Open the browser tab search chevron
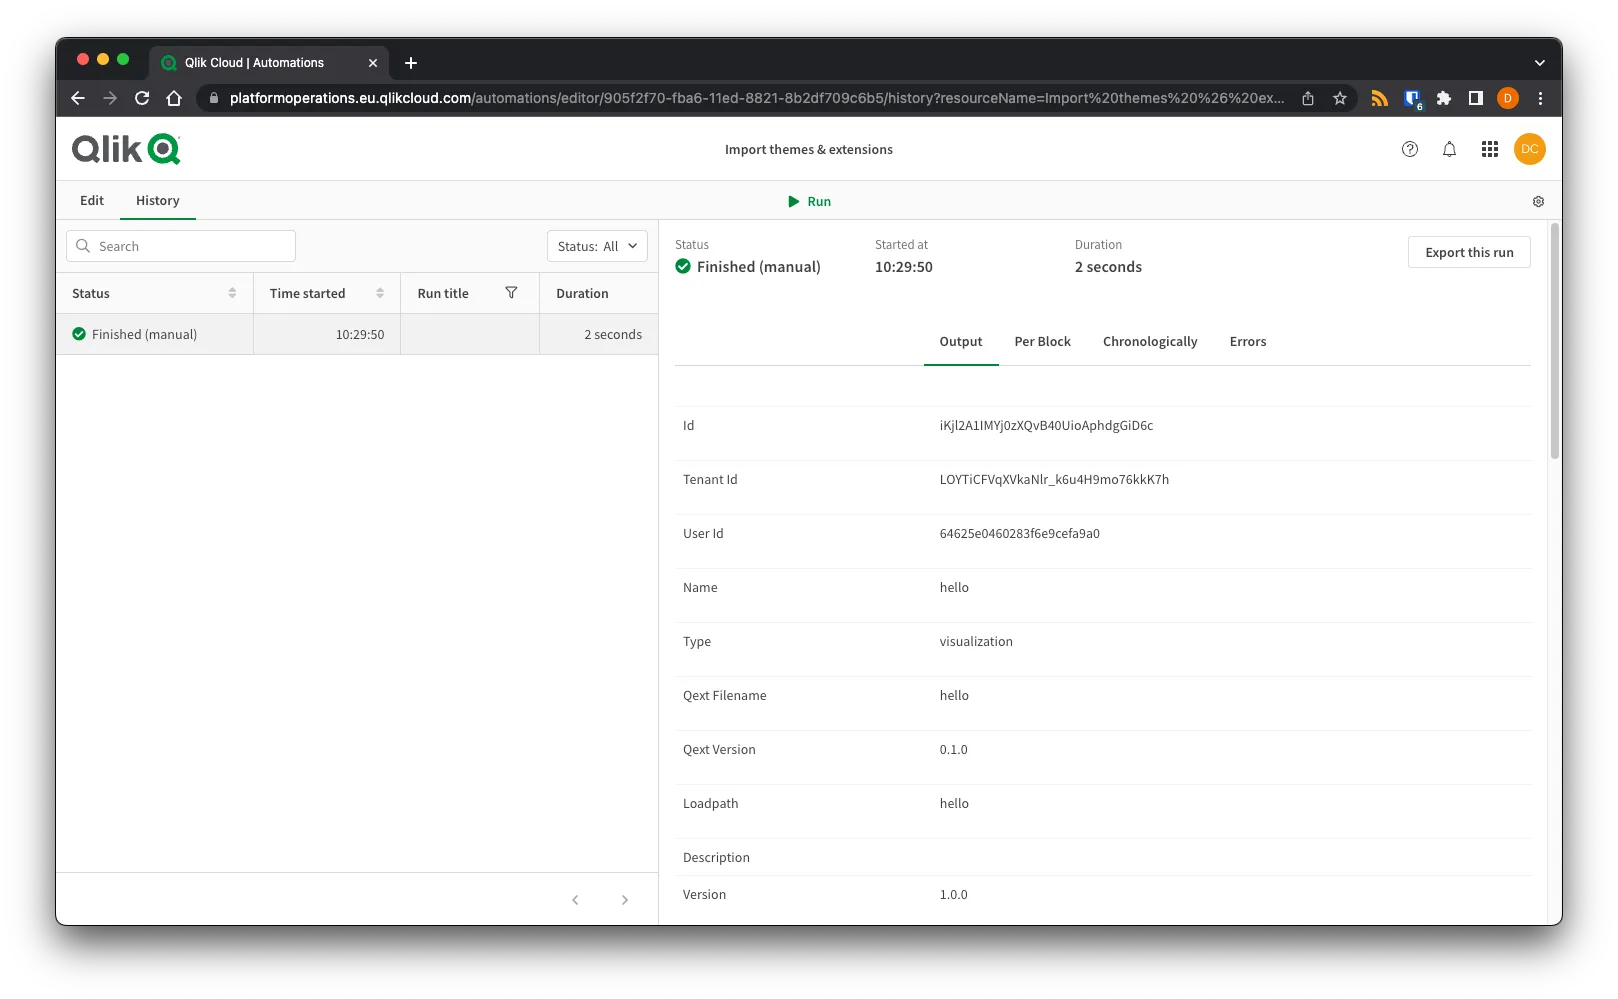Viewport: 1618px width, 999px height. coord(1539,62)
